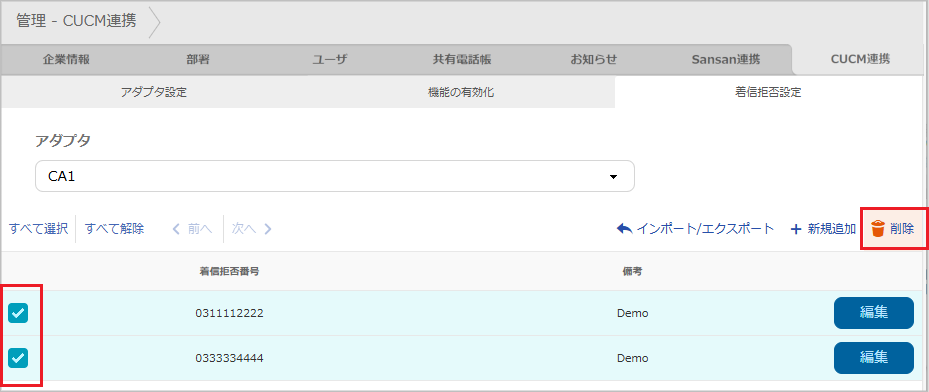Select the 着信拒否設定 sub-tab
The image size is (929, 392).
(x=768, y=92)
